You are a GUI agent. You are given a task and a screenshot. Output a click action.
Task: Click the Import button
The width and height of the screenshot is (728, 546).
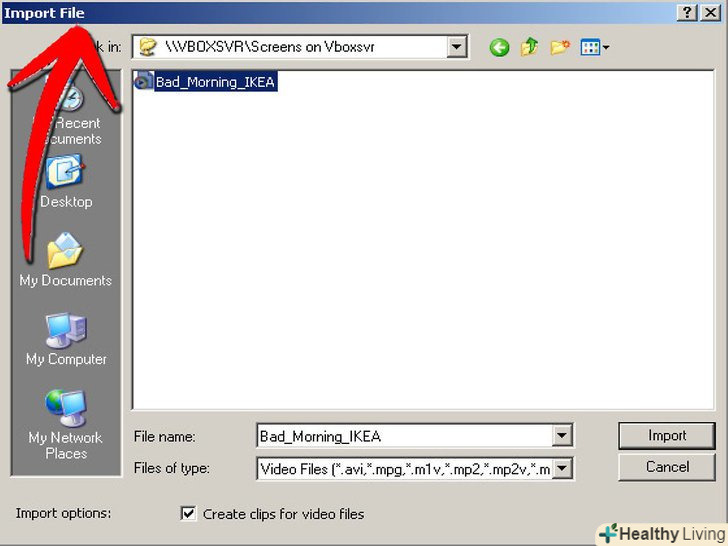[x=667, y=436]
